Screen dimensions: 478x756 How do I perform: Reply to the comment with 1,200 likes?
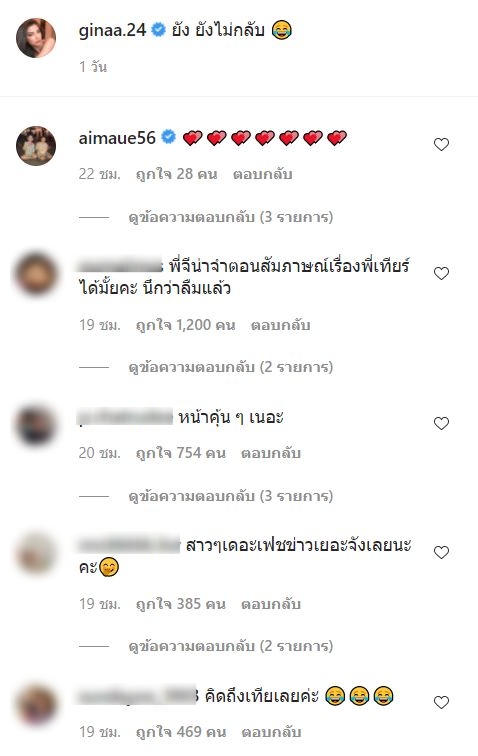280,325
